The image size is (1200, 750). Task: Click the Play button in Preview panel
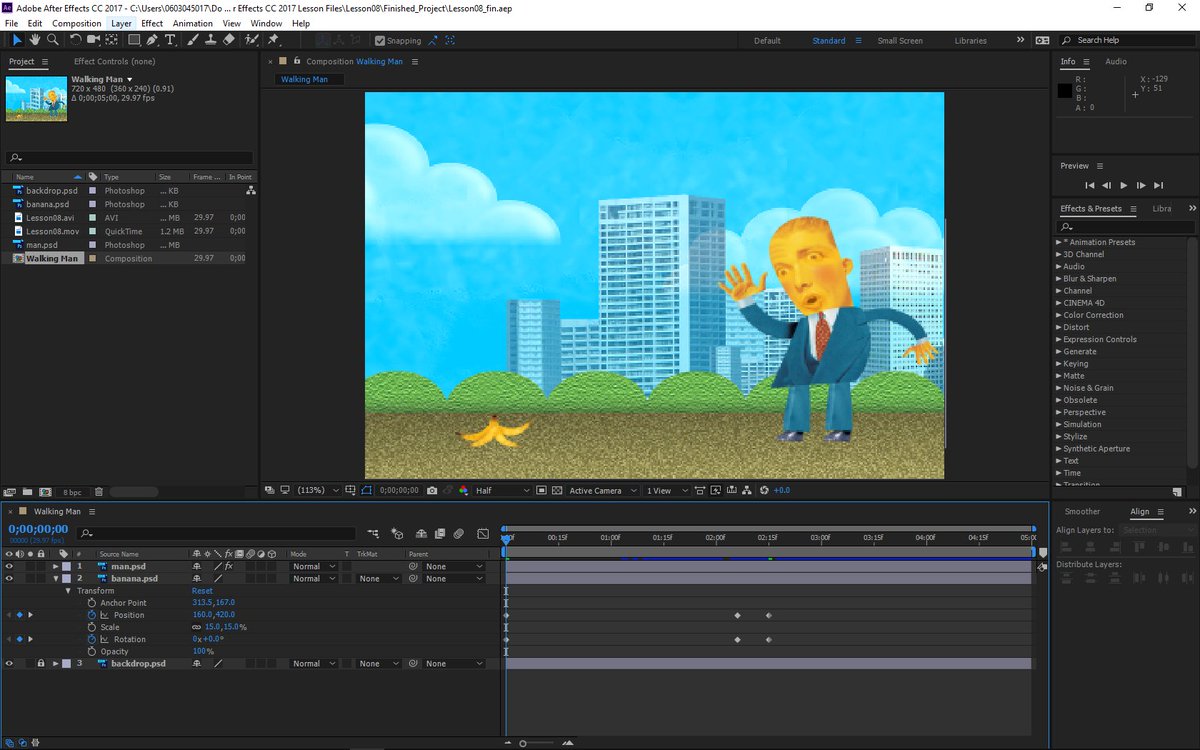pos(1123,185)
